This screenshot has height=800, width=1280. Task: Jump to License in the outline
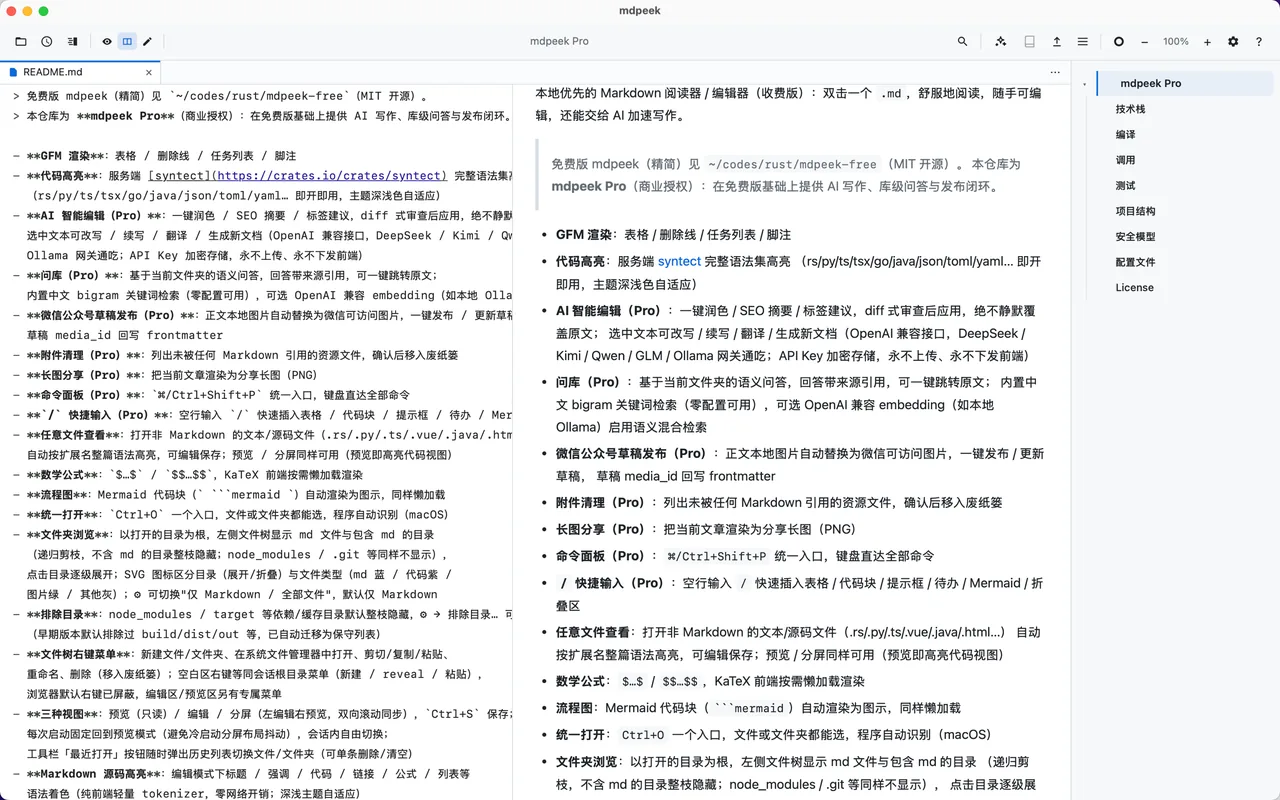(x=1134, y=287)
